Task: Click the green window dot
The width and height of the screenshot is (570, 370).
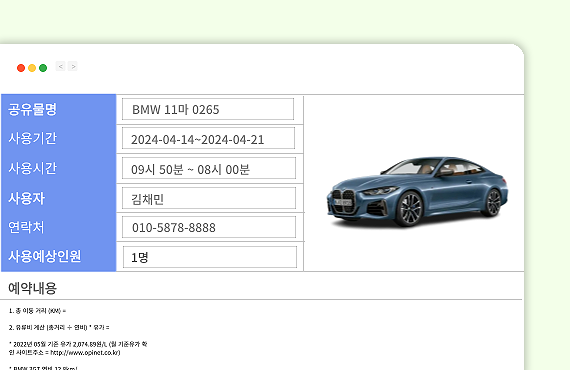Action: tap(43, 68)
